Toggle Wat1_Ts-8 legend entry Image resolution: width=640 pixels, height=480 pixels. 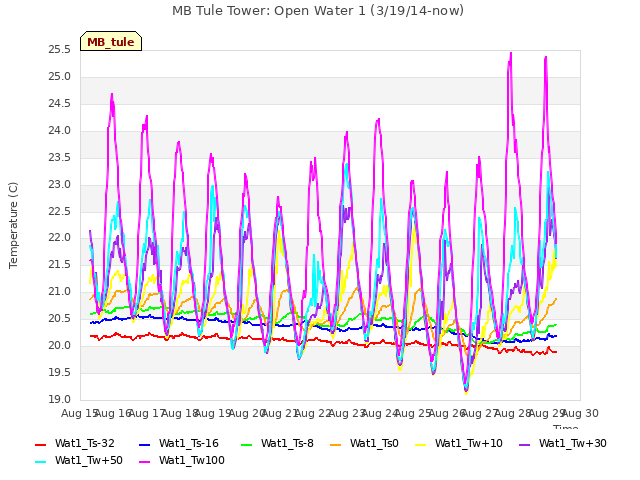(277, 443)
